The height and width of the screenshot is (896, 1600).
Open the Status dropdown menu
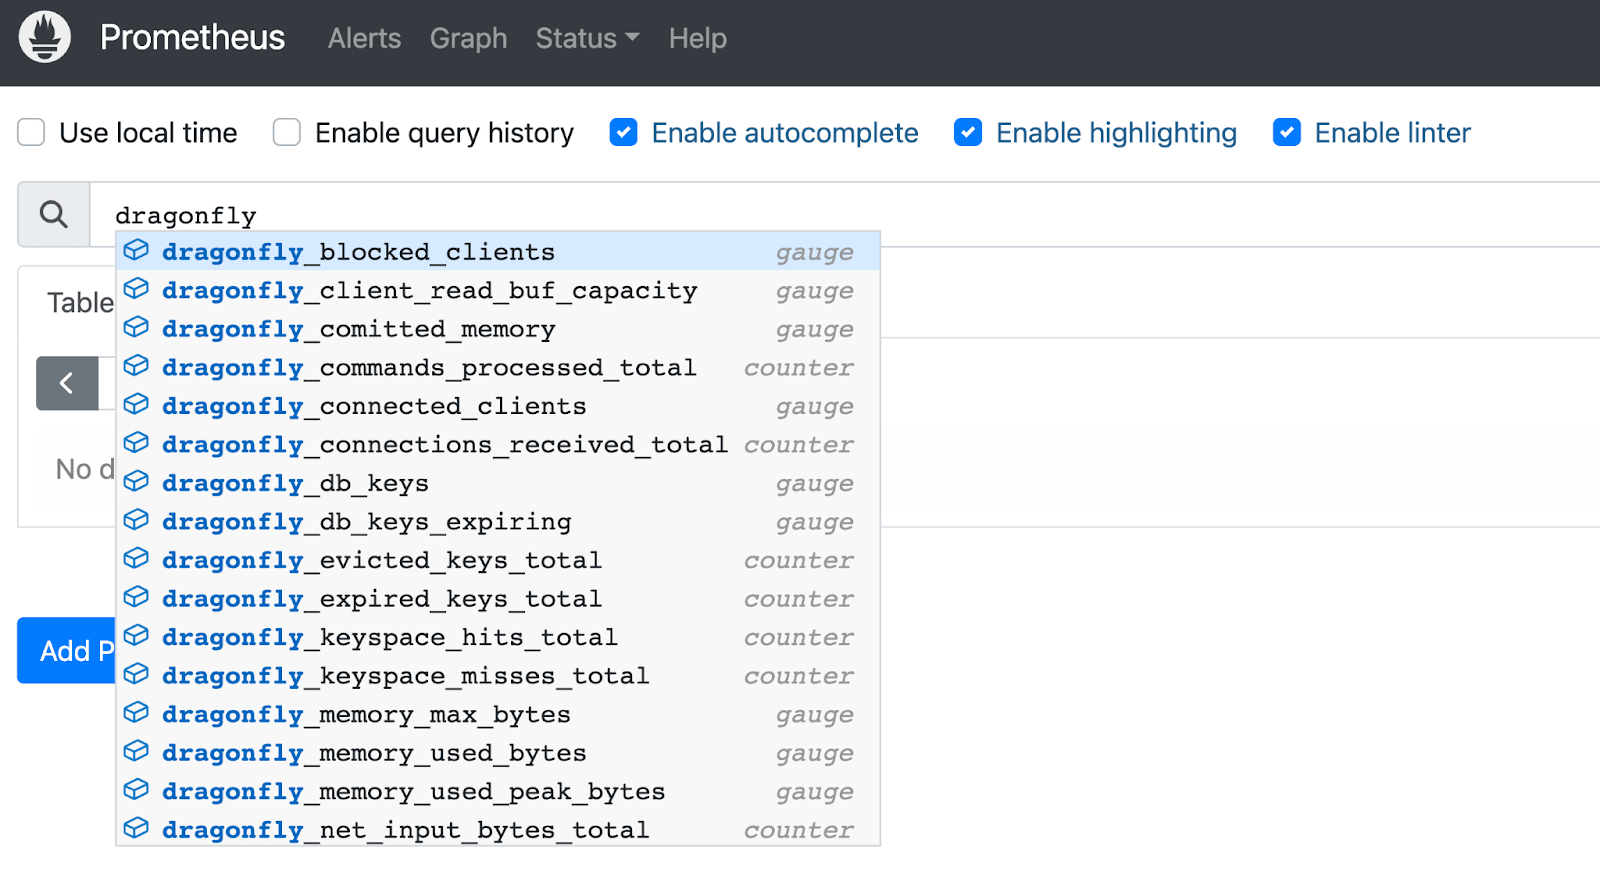(x=587, y=38)
